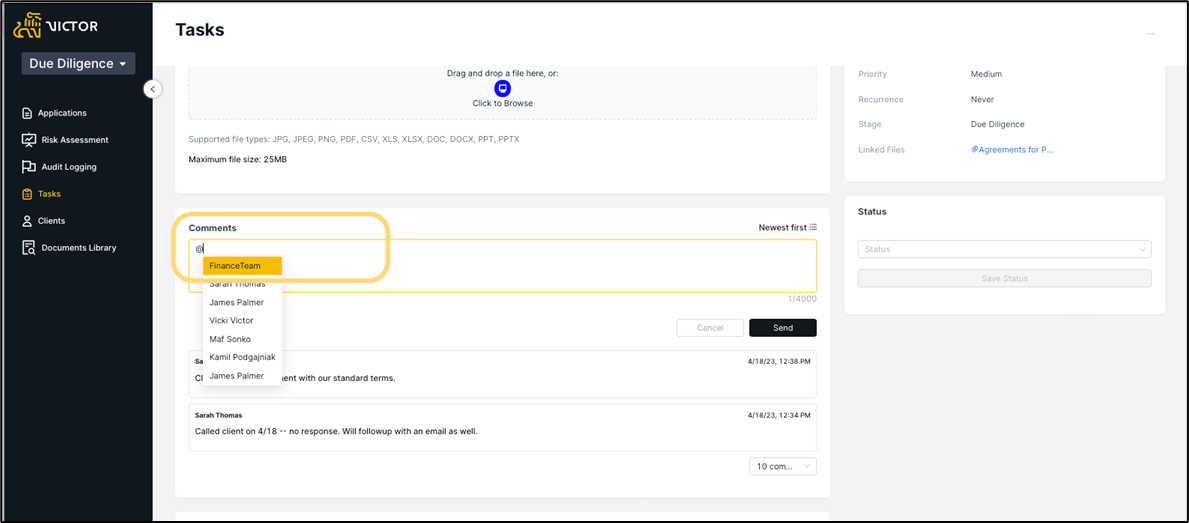Click the 4/18/23, 12:34 PM timestamp

click(x=778, y=415)
